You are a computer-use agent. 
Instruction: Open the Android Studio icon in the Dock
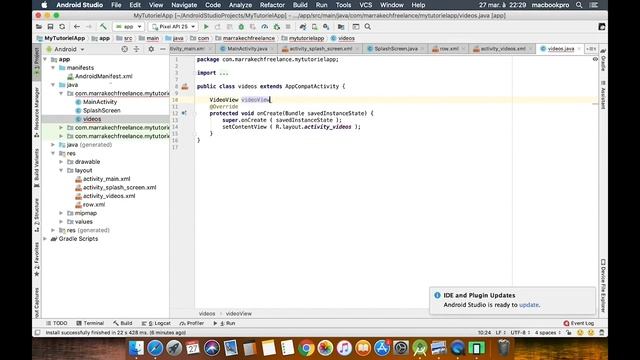420,348
